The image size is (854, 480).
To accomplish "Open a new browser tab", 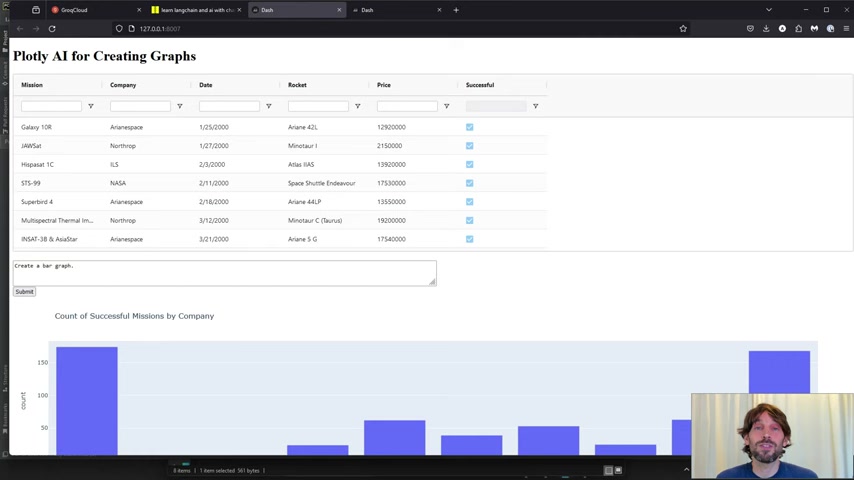I will (x=456, y=10).
